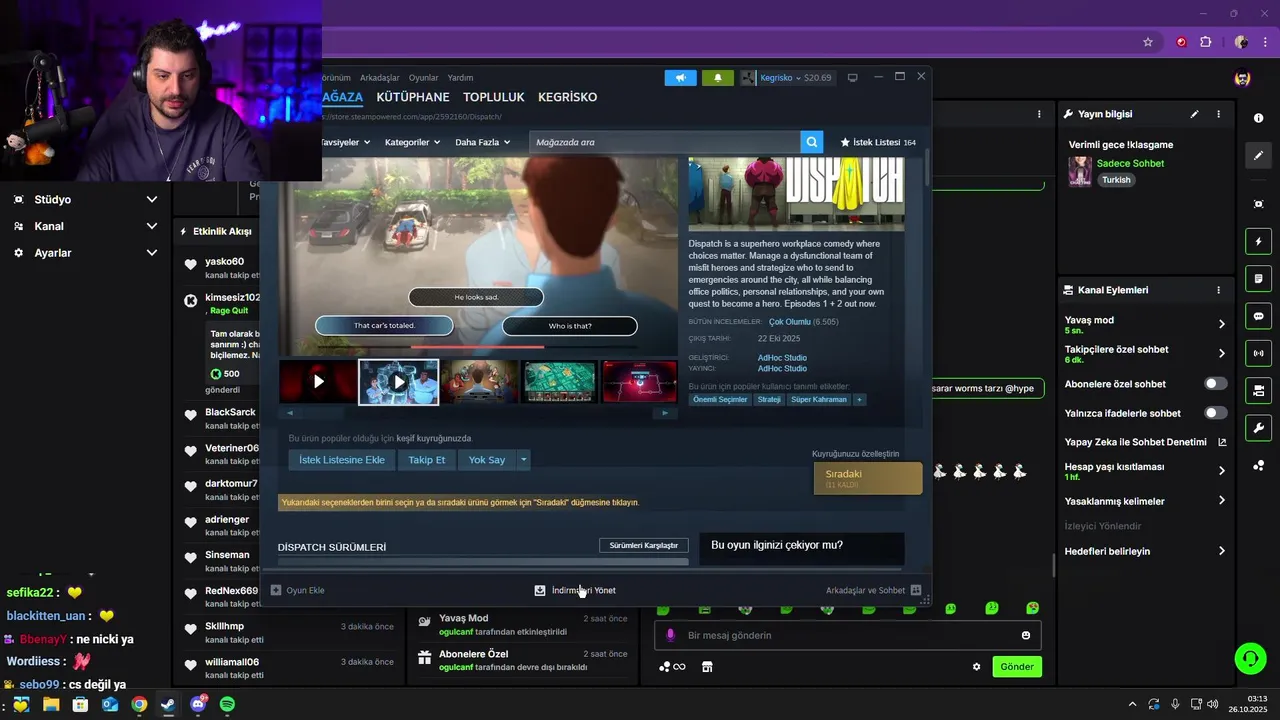This screenshot has width=1280, height=720.
Task: Open the emoji picker in chat input
Action: coord(1026,635)
